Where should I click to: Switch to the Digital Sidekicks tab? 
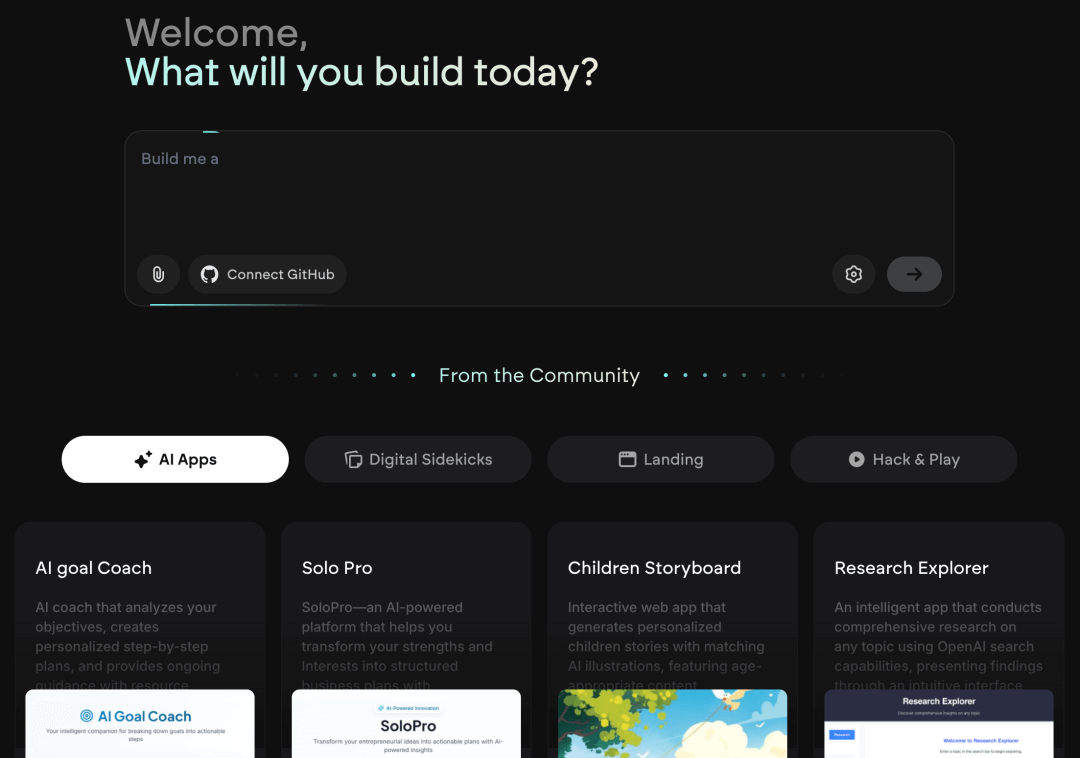pyautogui.click(x=418, y=460)
